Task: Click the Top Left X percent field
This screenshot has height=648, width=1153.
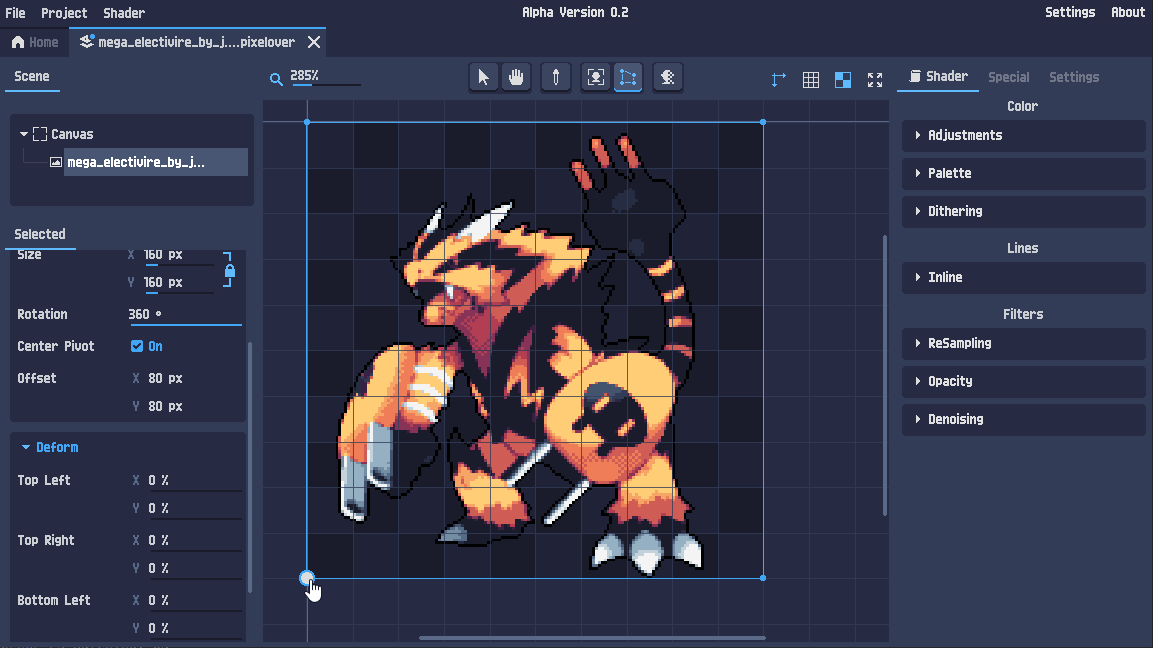Action: 194,481
